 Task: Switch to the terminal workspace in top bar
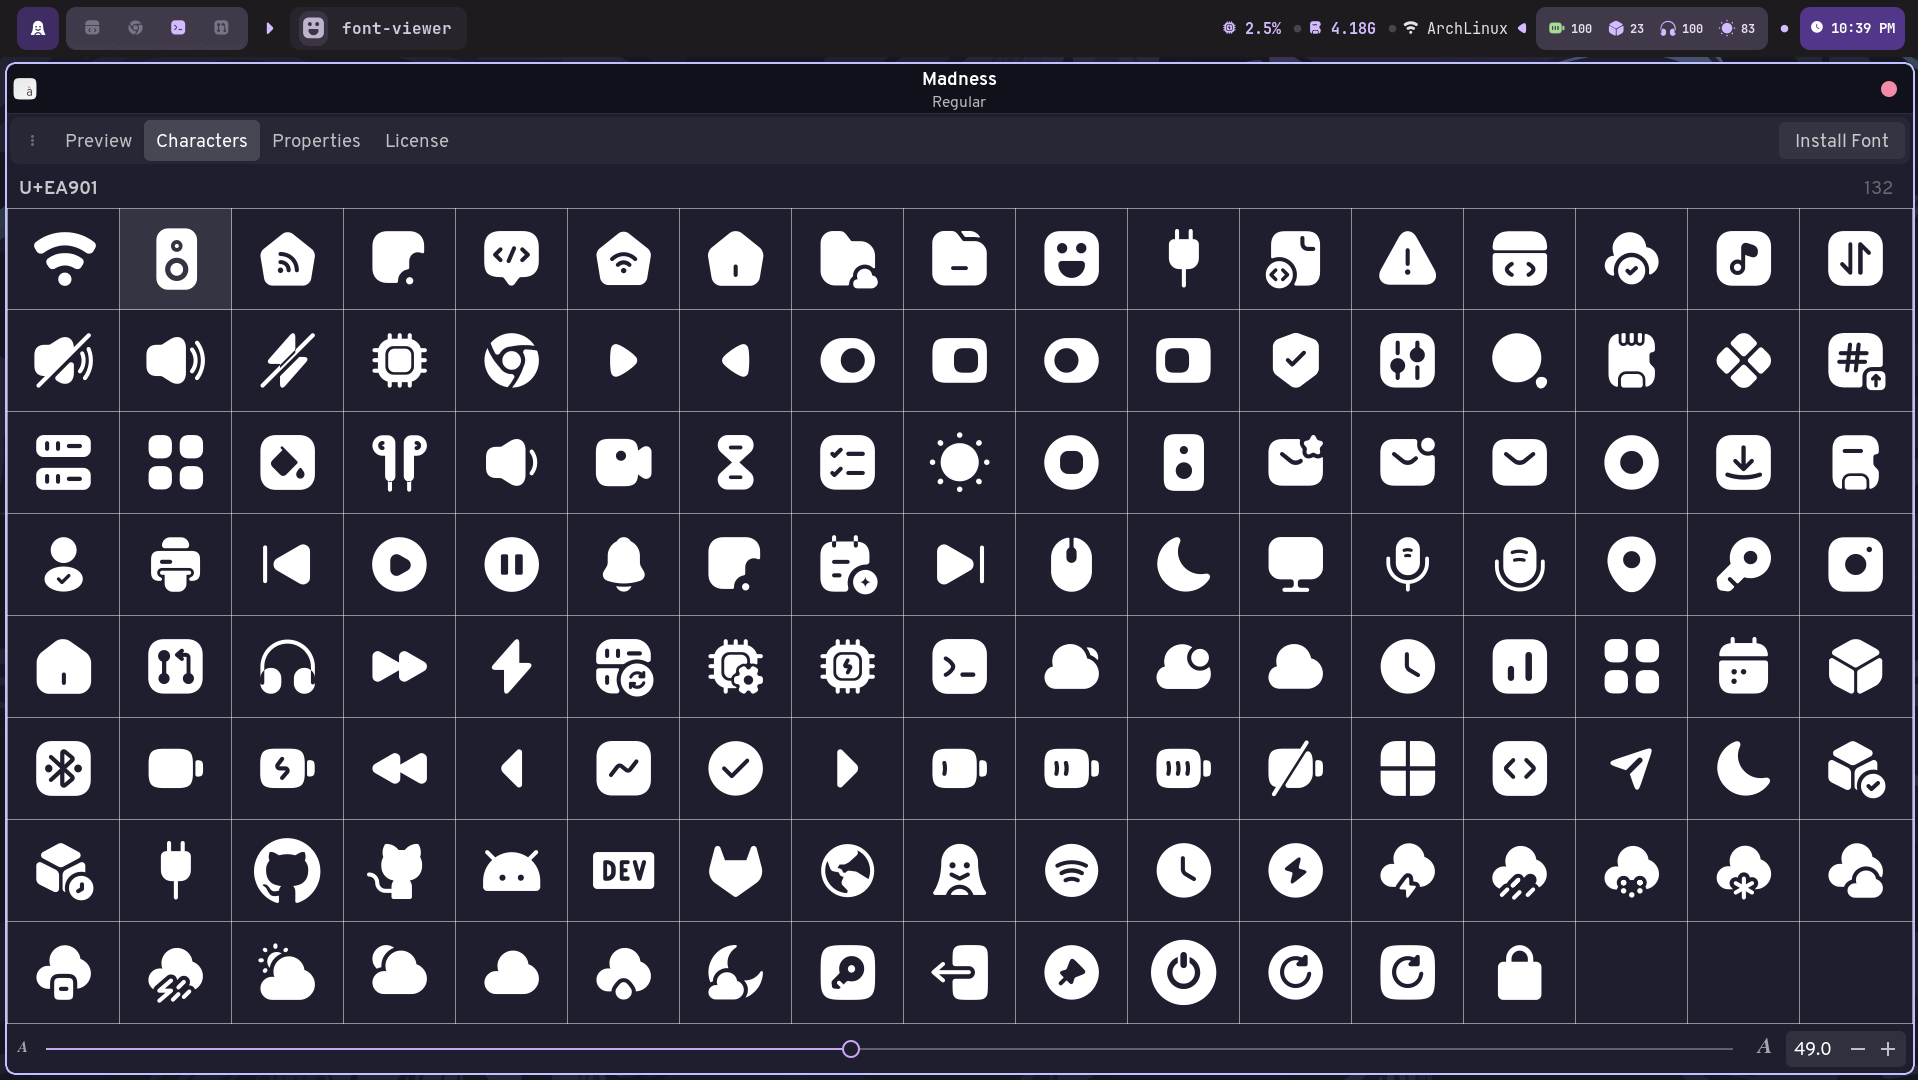point(178,28)
